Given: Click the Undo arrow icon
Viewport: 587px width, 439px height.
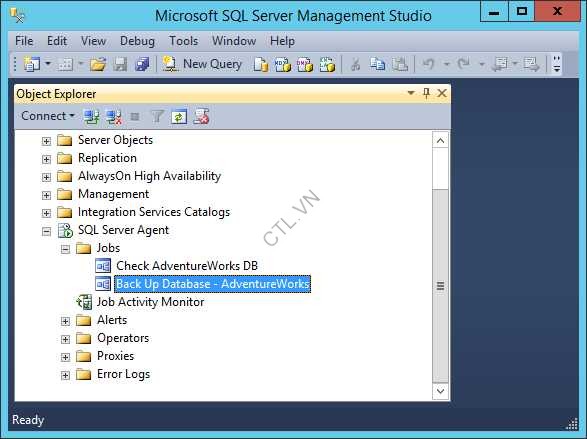Looking at the screenshot, I should pyautogui.click(x=428, y=64).
